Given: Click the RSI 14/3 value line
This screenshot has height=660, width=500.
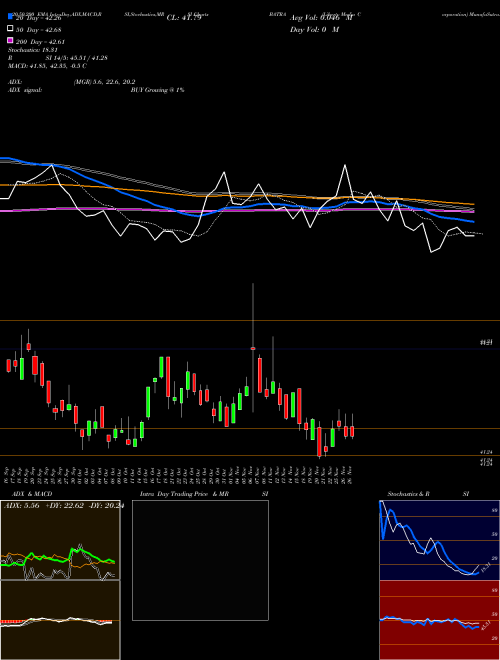Looking at the screenshot, I should click(58, 58).
